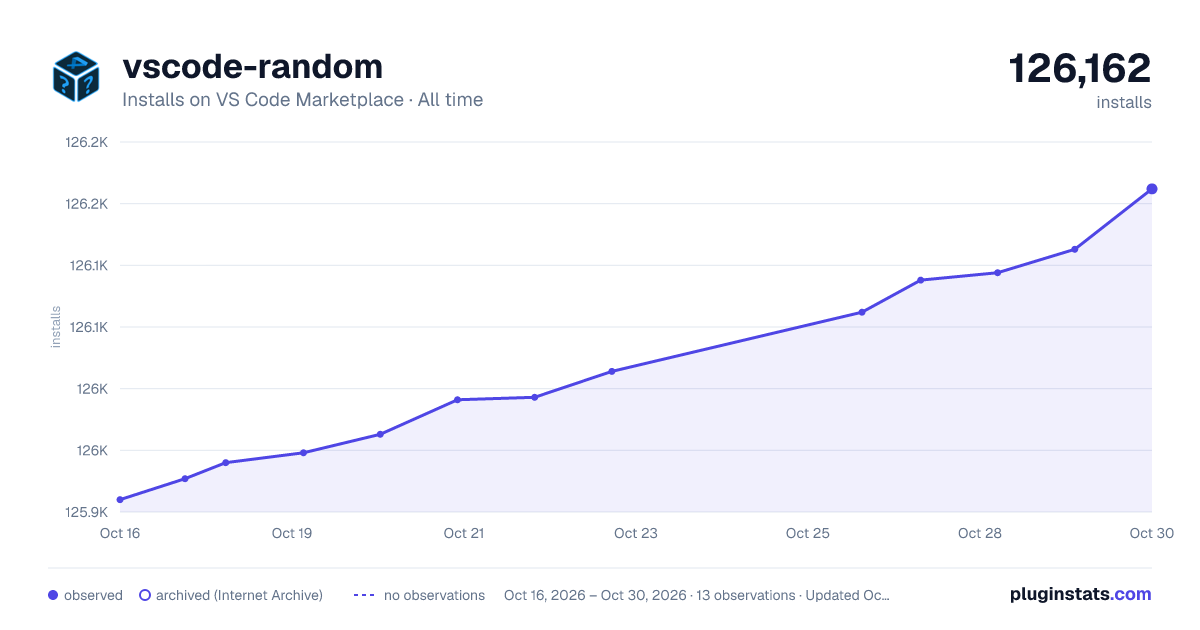Click the Oct 25 x-axis label

coord(808,533)
